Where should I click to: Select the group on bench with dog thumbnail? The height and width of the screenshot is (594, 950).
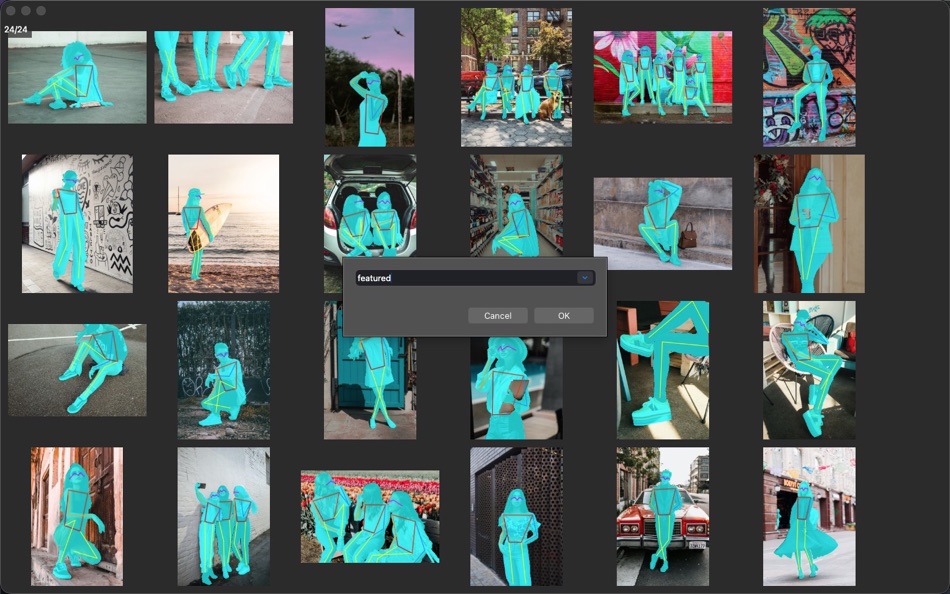coord(516,77)
